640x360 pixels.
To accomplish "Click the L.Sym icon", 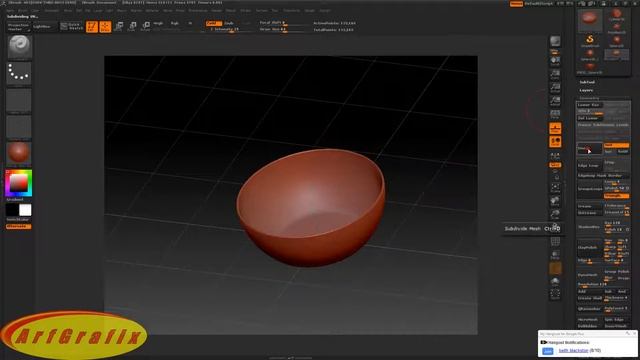I will point(555,156).
